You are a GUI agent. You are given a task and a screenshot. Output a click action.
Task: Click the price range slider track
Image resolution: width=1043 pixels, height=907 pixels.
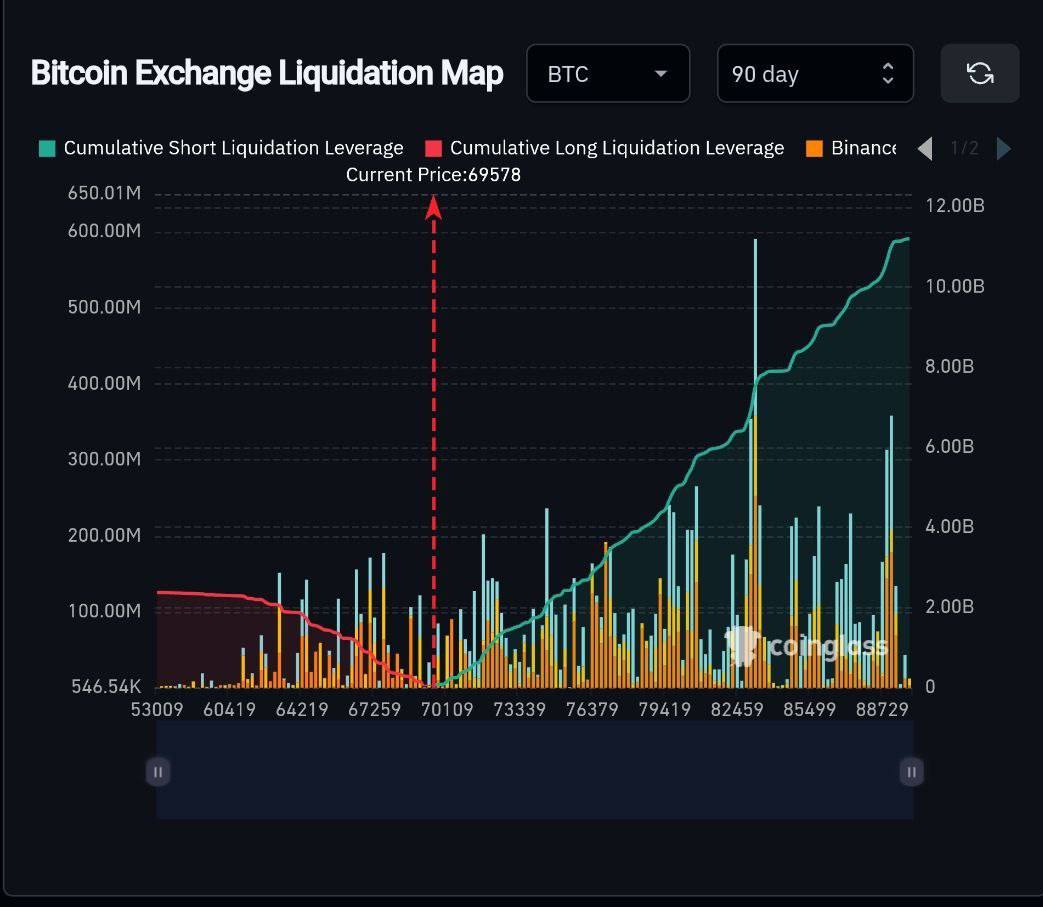(x=534, y=771)
